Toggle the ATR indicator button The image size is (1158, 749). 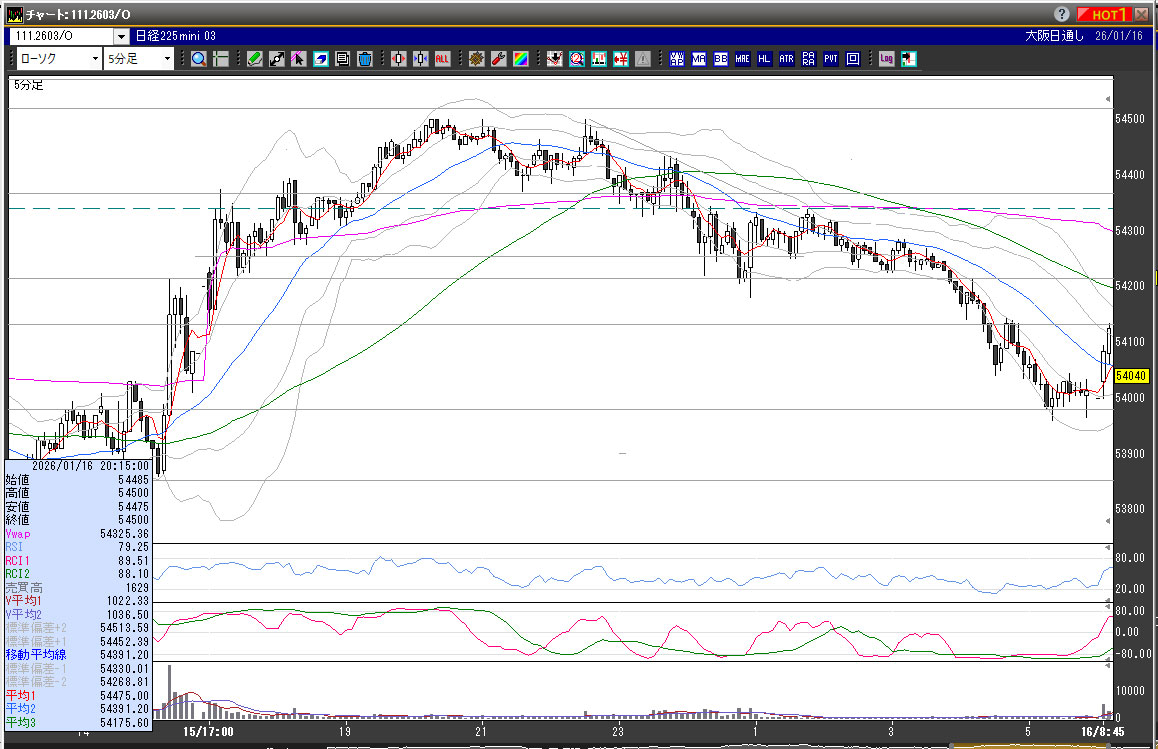(786, 59)
